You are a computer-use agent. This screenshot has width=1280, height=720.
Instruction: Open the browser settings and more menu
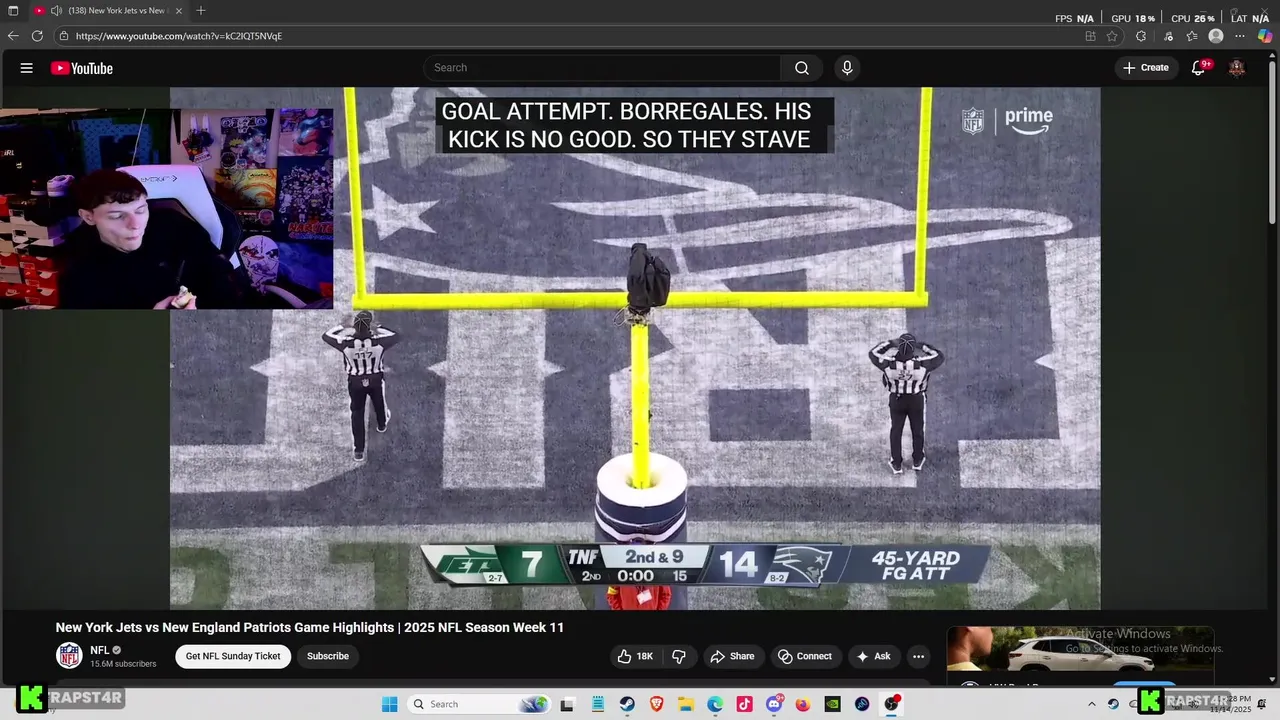click(x=1240, y=36)
